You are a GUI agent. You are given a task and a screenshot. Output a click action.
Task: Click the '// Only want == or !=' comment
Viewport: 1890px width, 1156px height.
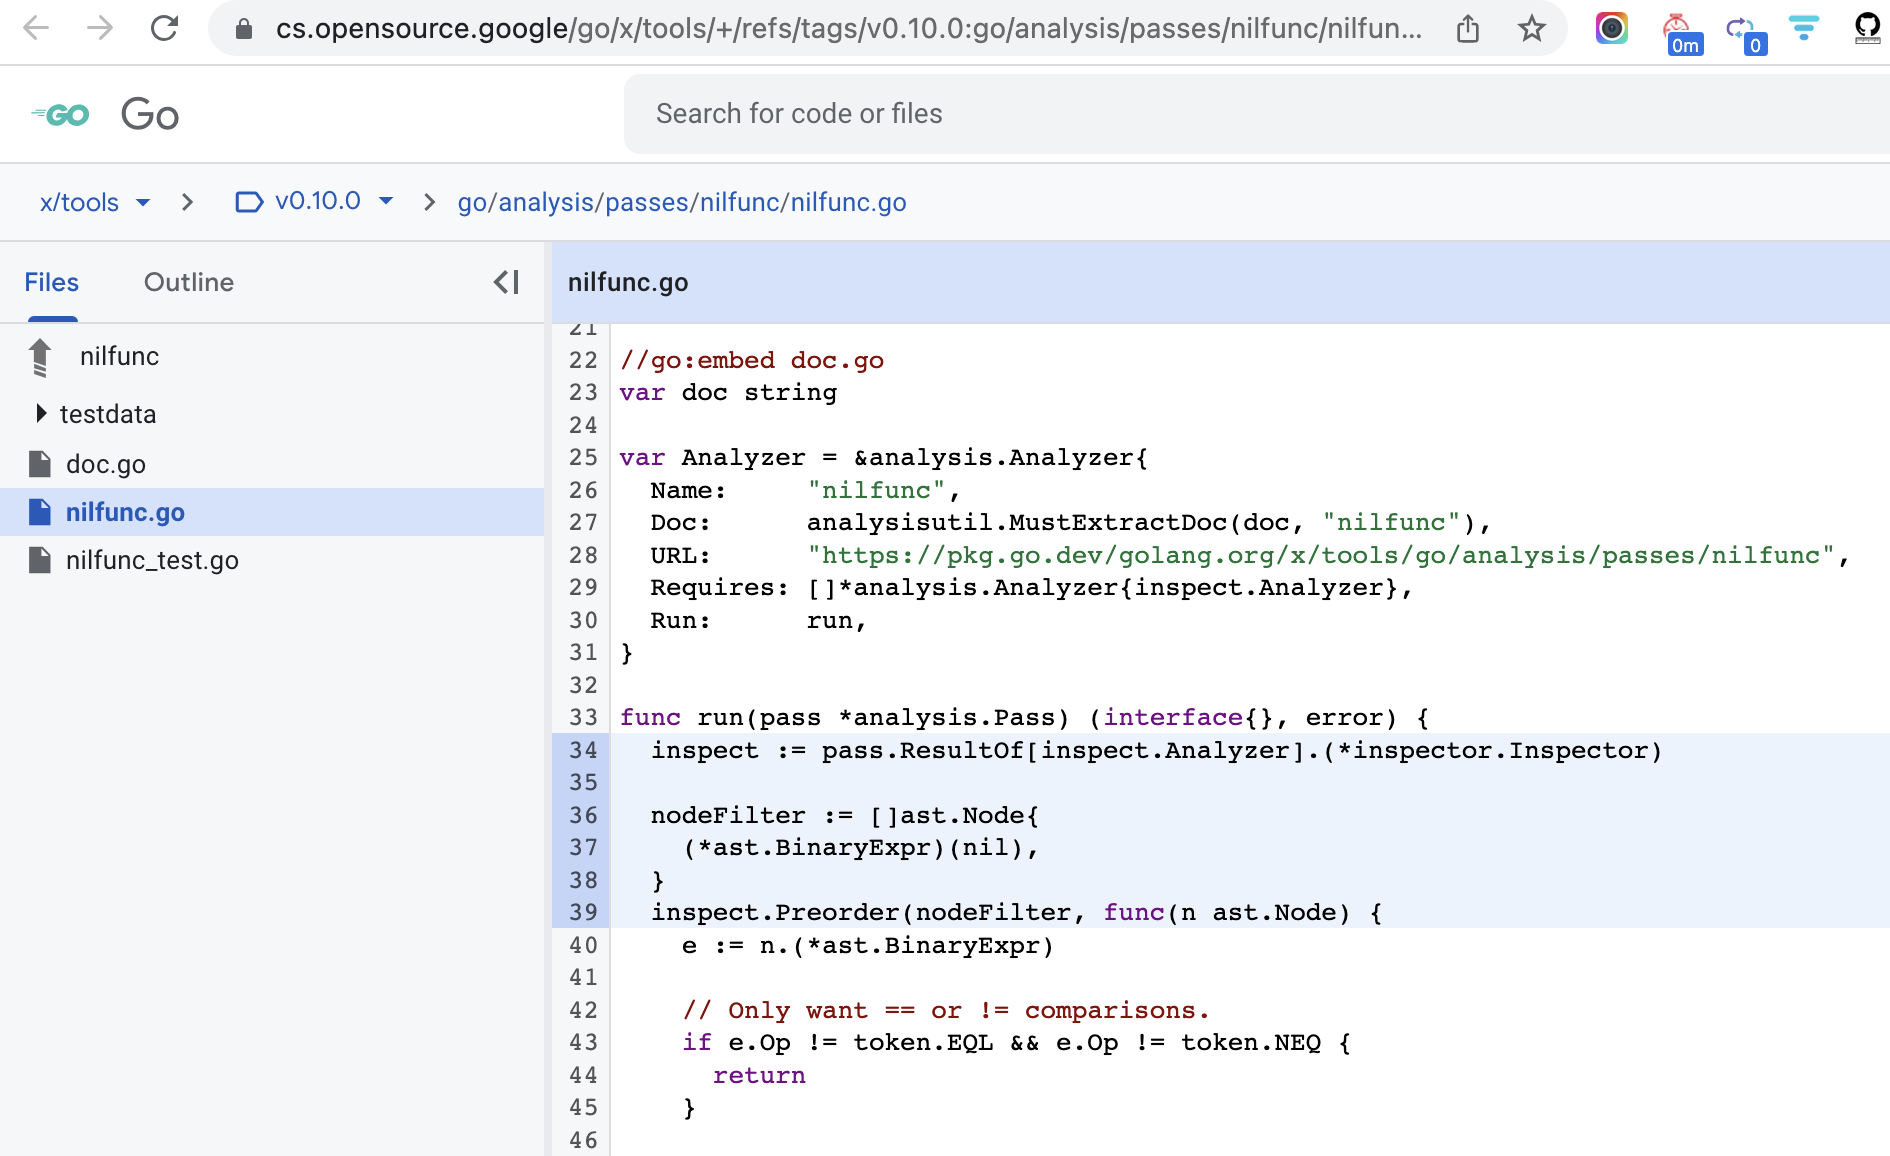click(946, 1010)
